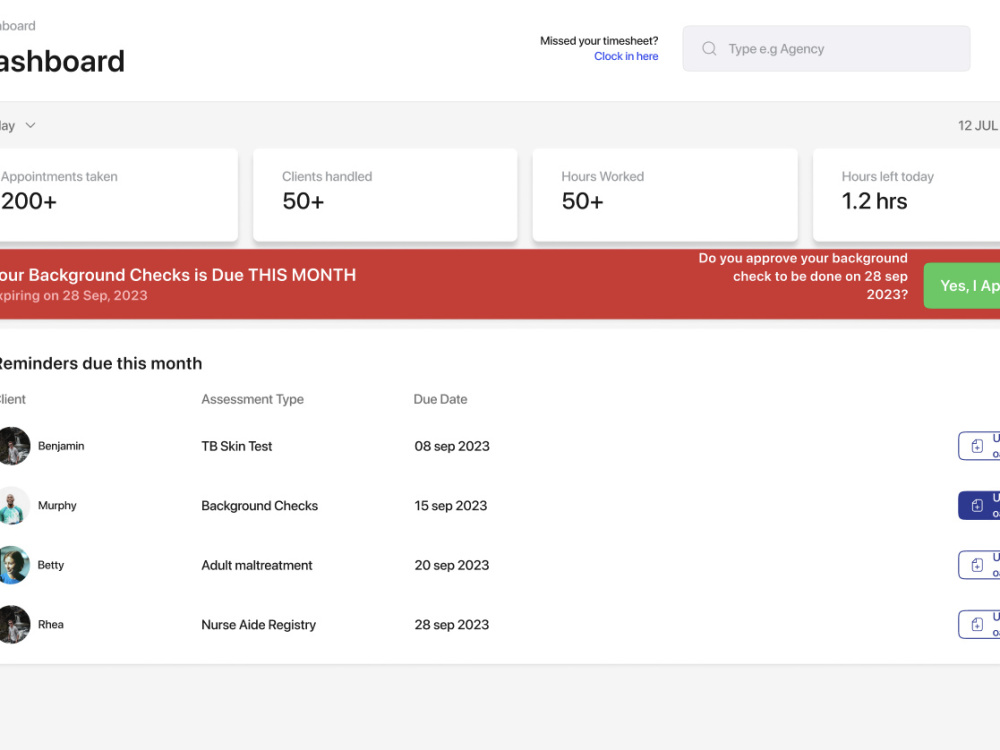
Task: Click the 'Due Date' column header
Action: click(440, 399)
